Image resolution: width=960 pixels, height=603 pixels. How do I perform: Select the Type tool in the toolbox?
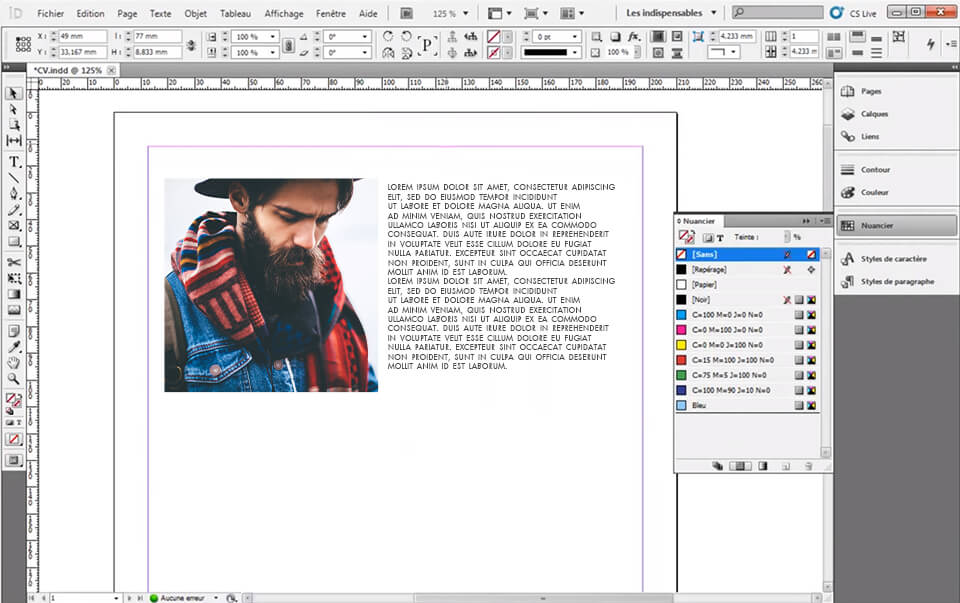point(14,160)
